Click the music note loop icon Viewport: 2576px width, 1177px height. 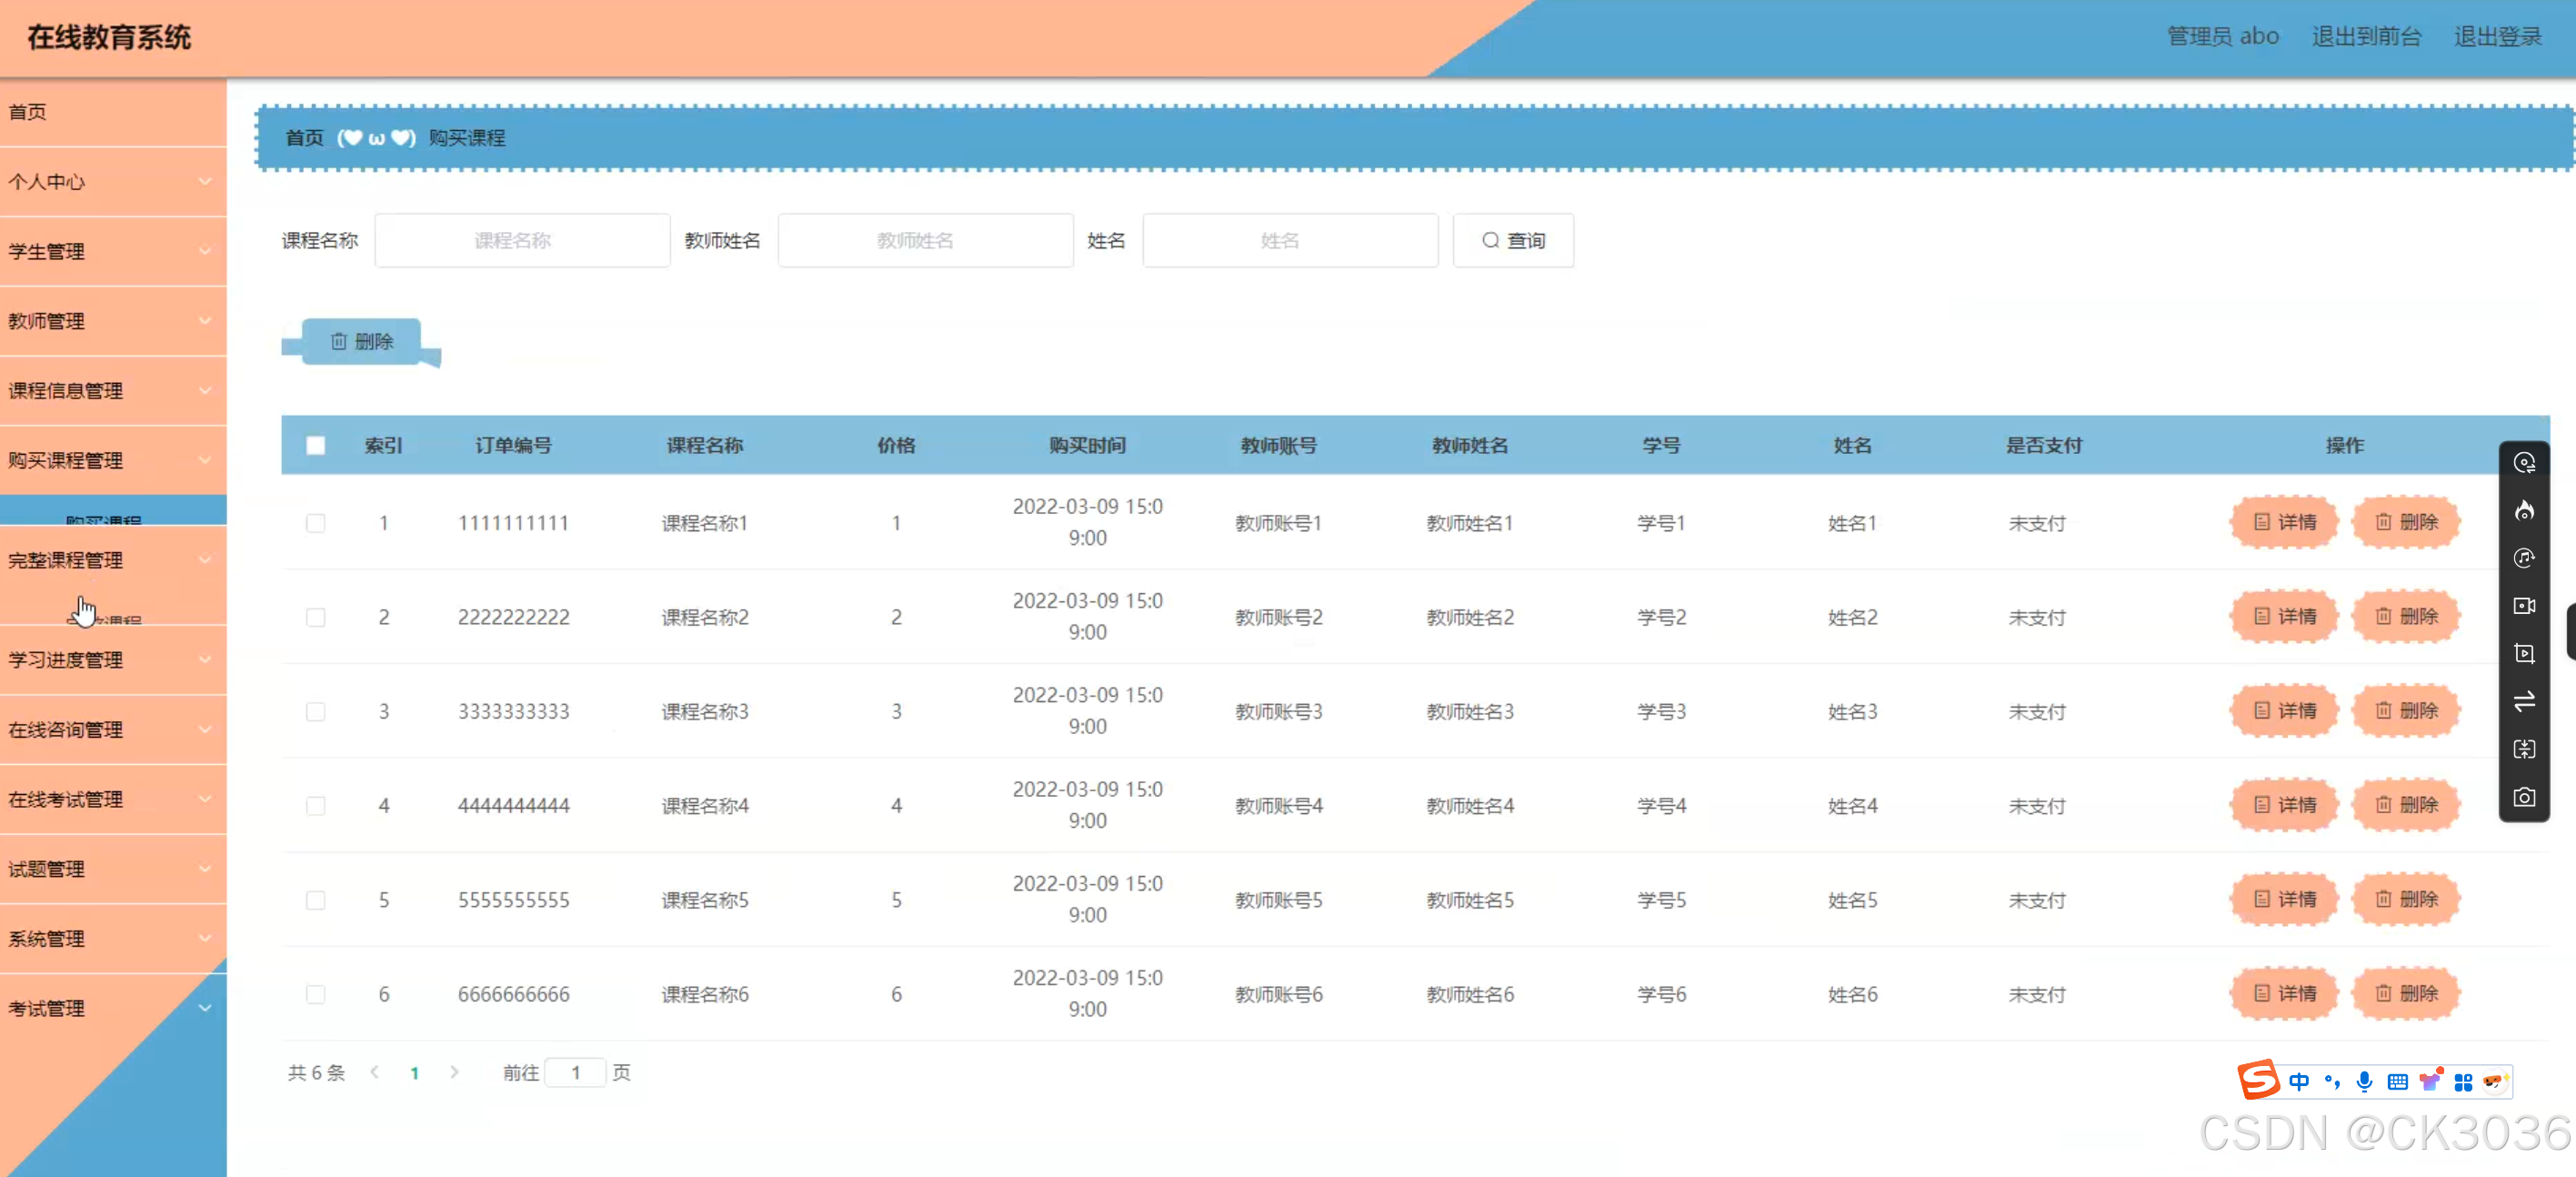[x=2524, y=558]
